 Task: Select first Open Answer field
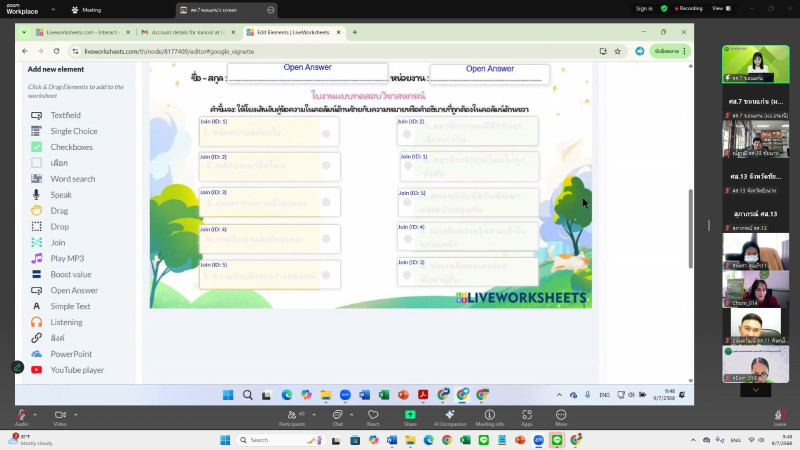[x=307, y=72]
